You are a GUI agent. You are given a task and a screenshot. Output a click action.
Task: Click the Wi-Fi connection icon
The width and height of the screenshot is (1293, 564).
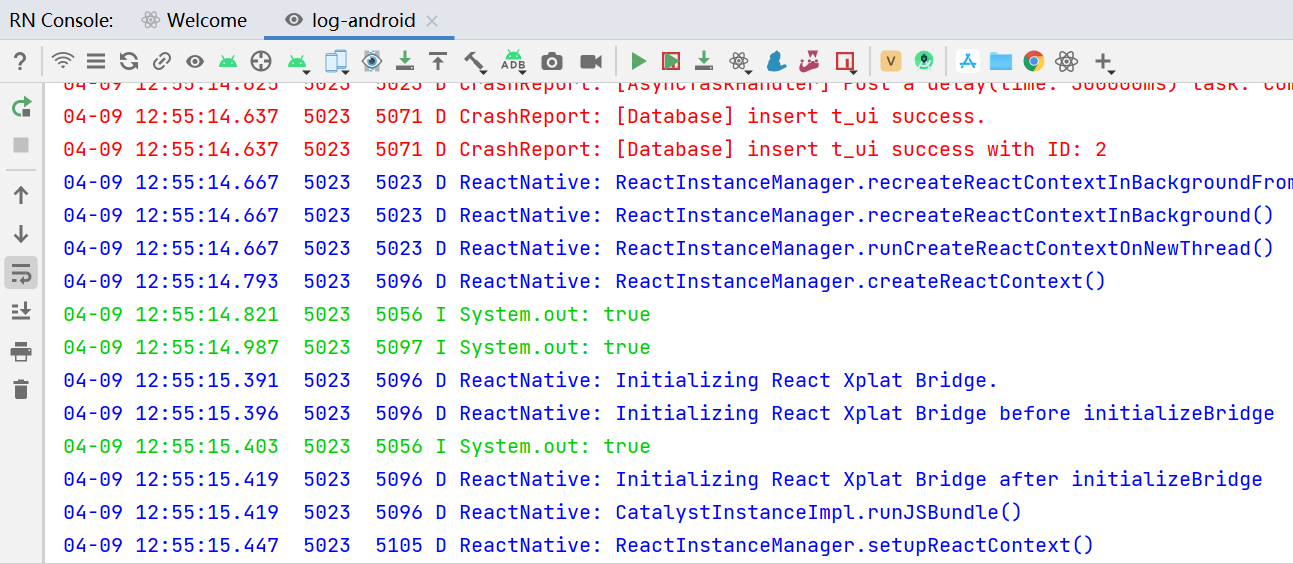click(x=63, y=61)
